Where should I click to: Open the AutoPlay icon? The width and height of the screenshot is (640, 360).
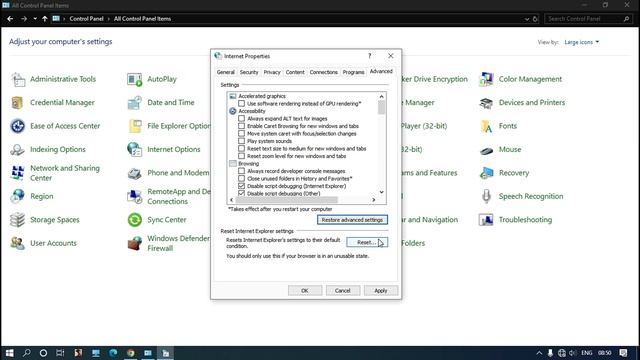pyautogui.click(x=135, y=79)
